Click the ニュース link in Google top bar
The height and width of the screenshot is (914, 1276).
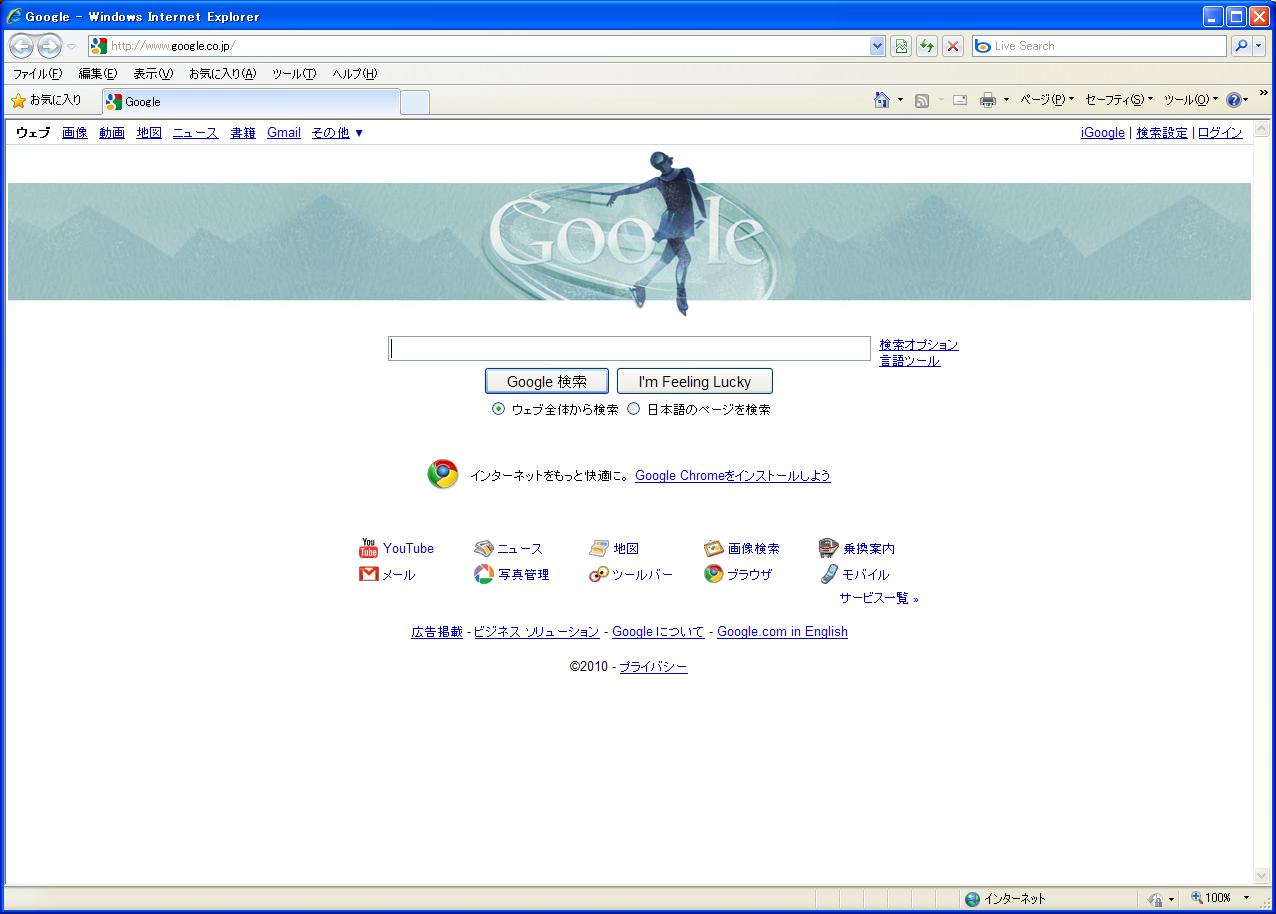(195, 133)
